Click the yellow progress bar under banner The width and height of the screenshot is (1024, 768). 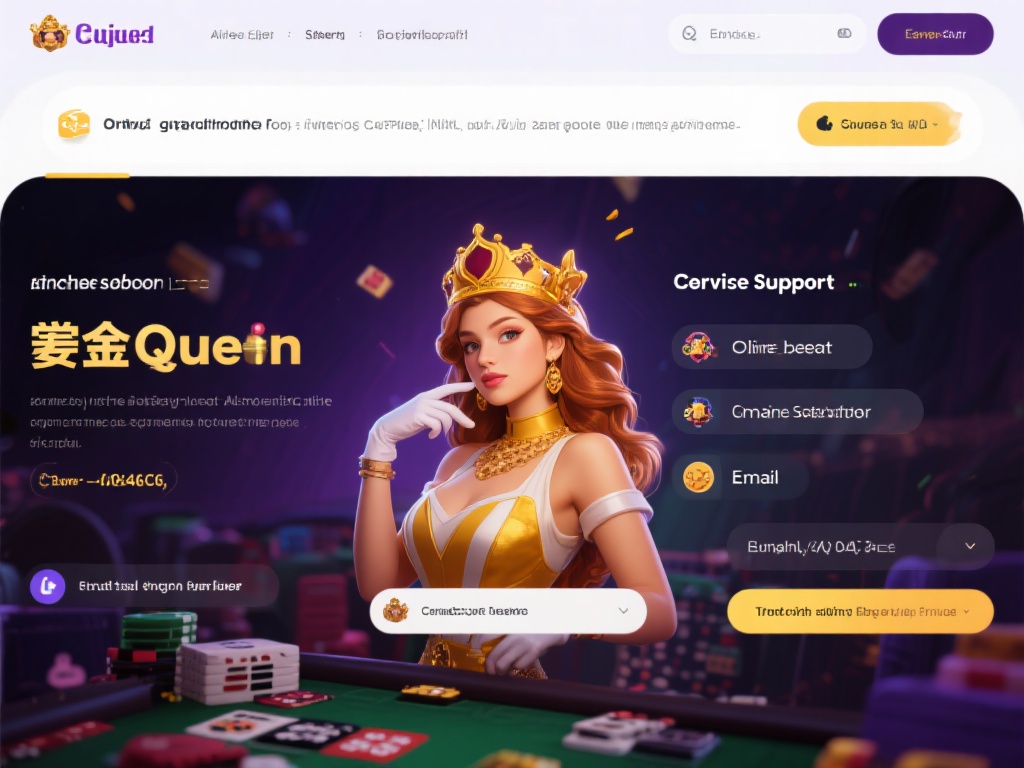pyautogui.click(x=88, y=175)
